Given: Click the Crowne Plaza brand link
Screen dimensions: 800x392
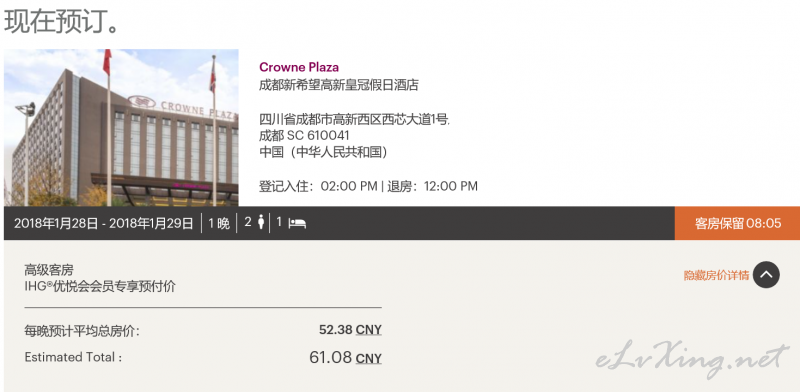Looking at the screenshot, I should pos(298,67).
